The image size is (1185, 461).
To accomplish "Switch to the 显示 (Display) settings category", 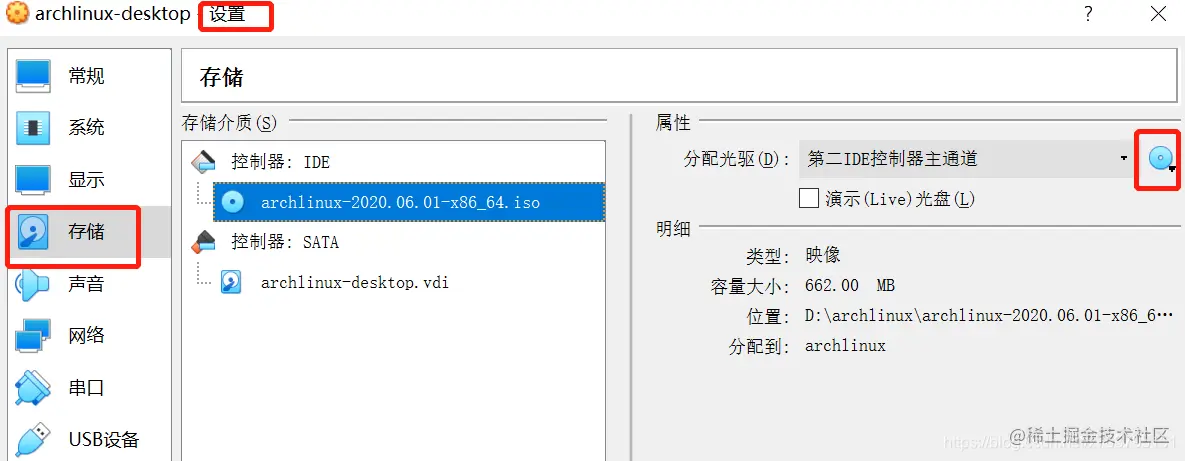I will point(89,180).
